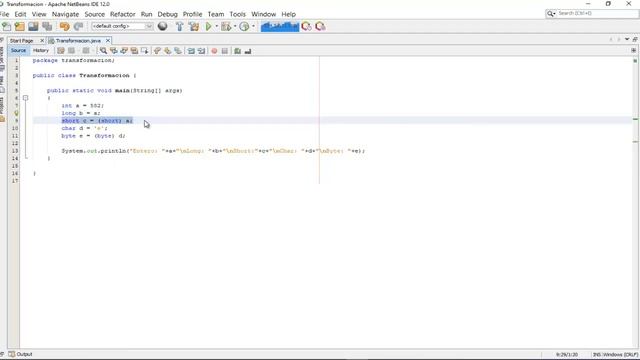This screenshot has height=360, width=640.
Task: Click Find Next Occurrence icon
Action: (124, 51)
